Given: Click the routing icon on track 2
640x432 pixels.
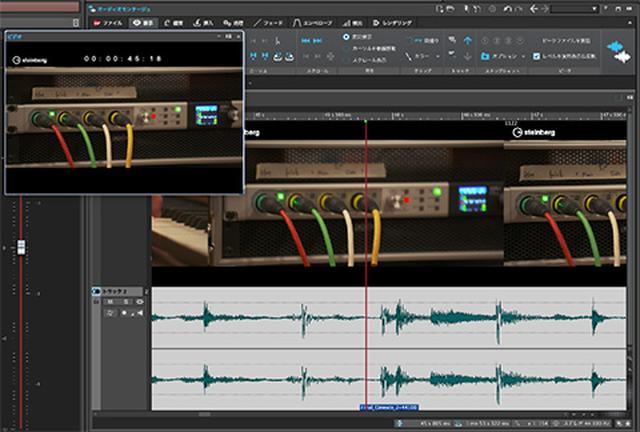Looking at the screenshot, I should click(x=110, y=313).
